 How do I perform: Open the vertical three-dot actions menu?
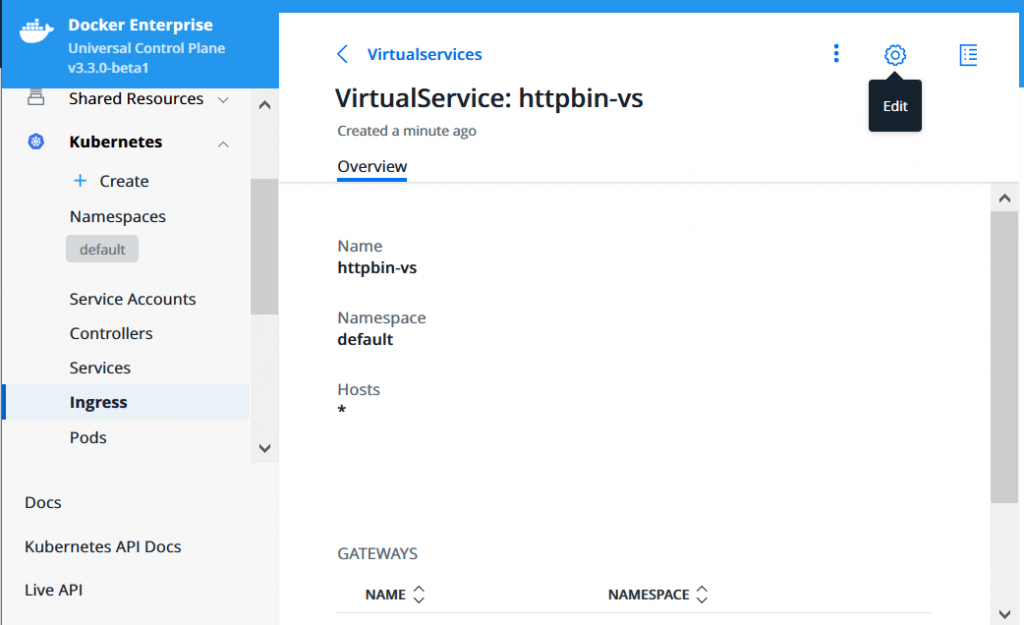[x=836, y=54]
